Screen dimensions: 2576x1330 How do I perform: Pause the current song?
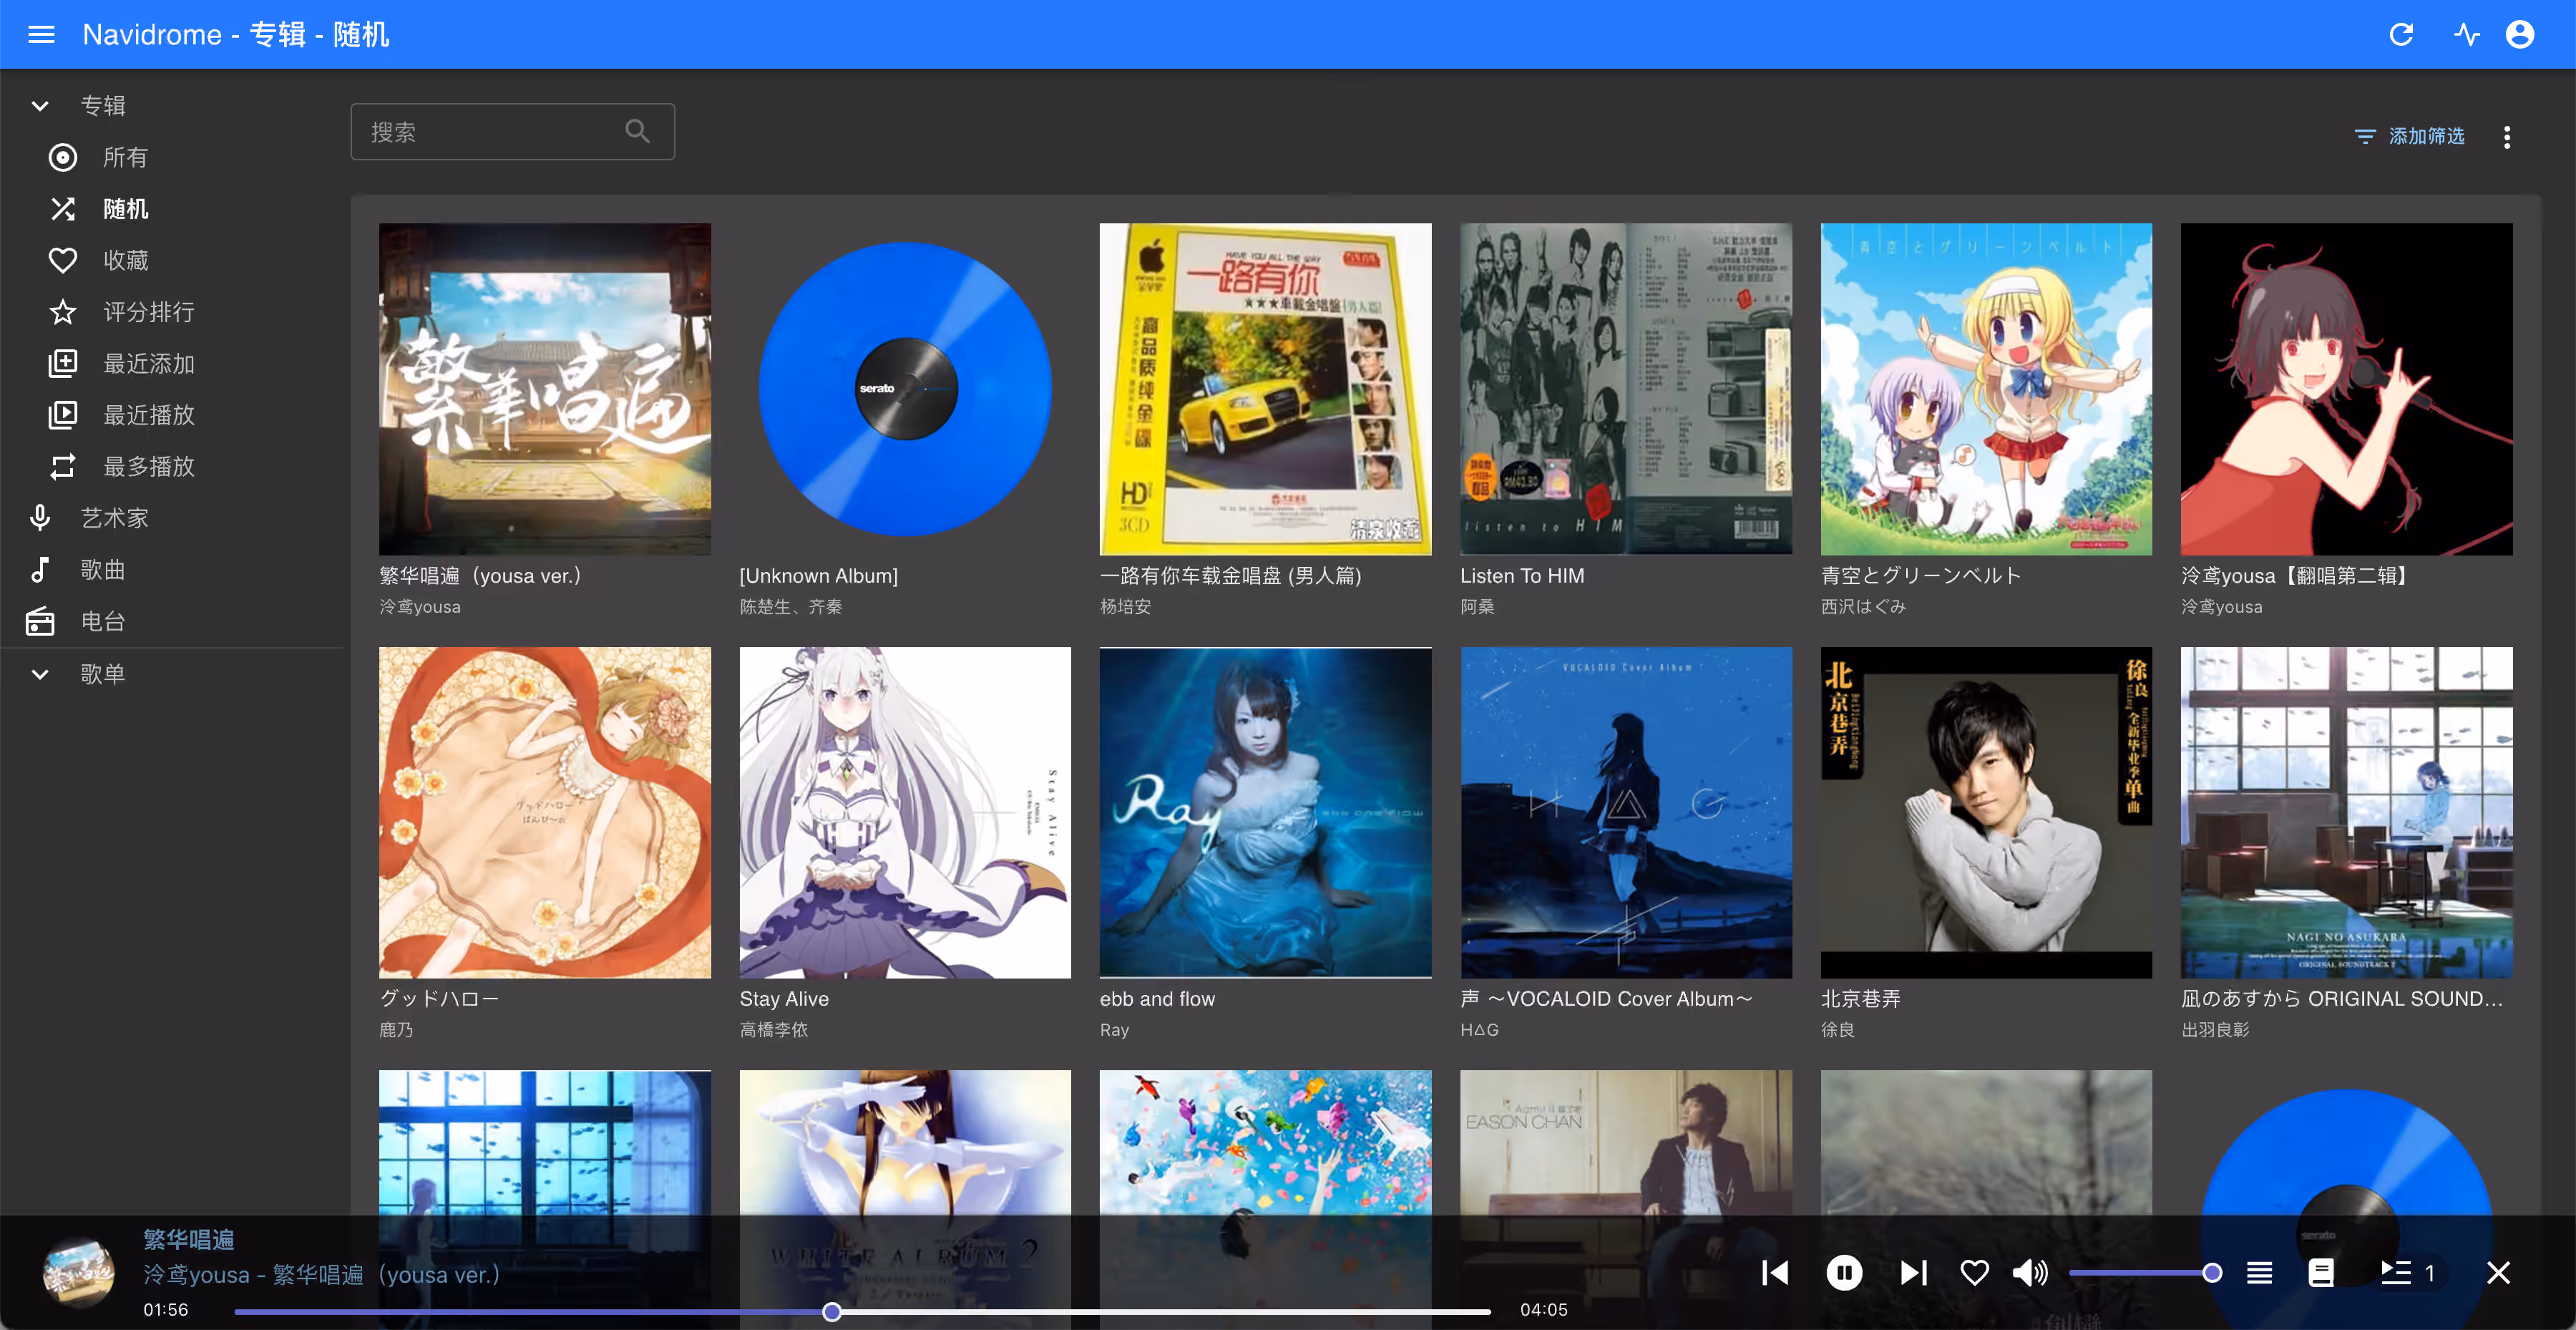(x=1844, y=1273)
